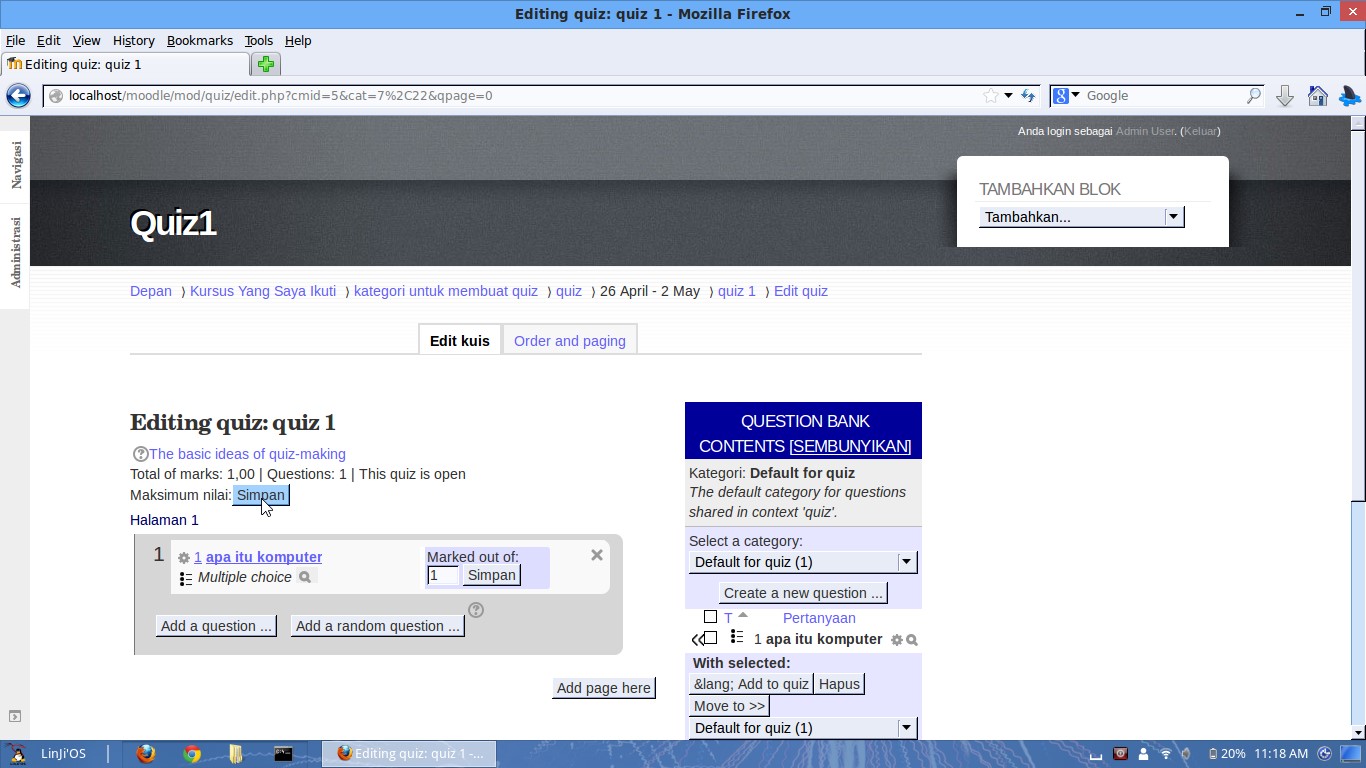Open 'The basic ideas of quiz-making' link
The height and width of the screenshot is (768, 1366).
tap(247, 454)
